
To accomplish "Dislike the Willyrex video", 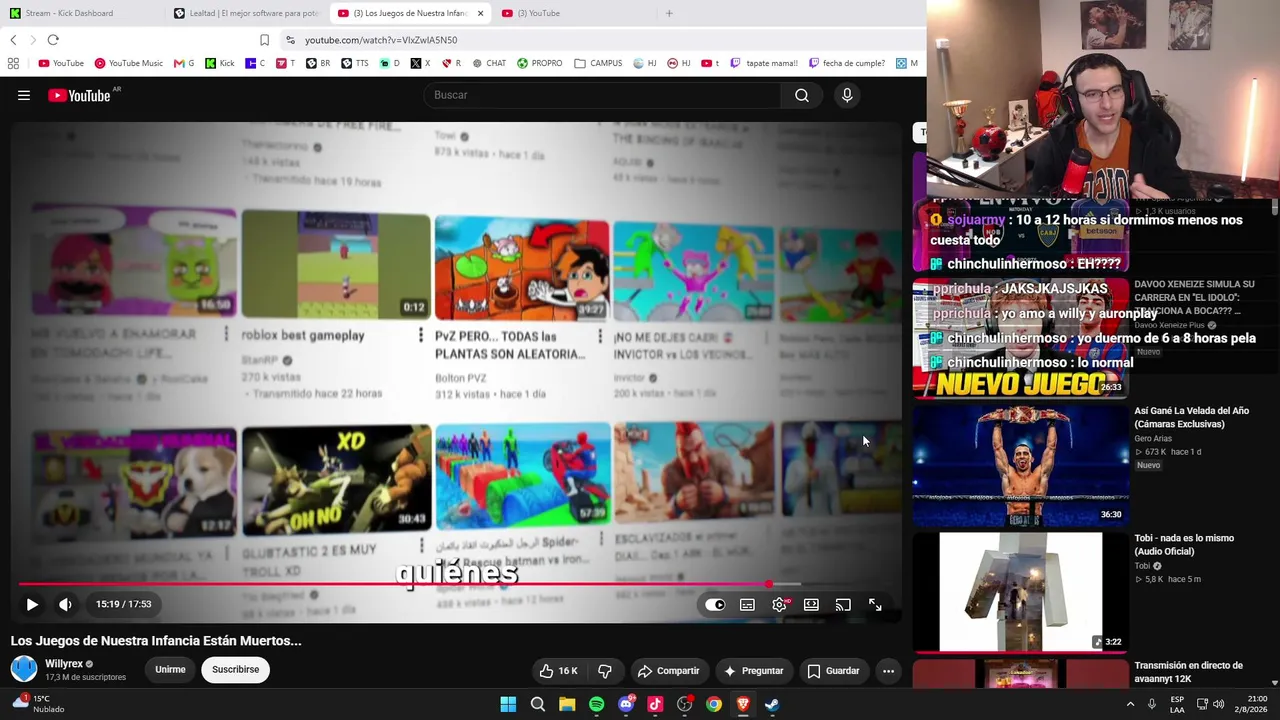I will 605,671.
